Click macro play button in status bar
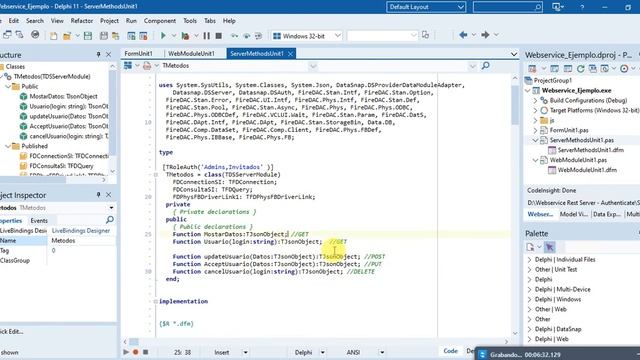 (126, 352)
